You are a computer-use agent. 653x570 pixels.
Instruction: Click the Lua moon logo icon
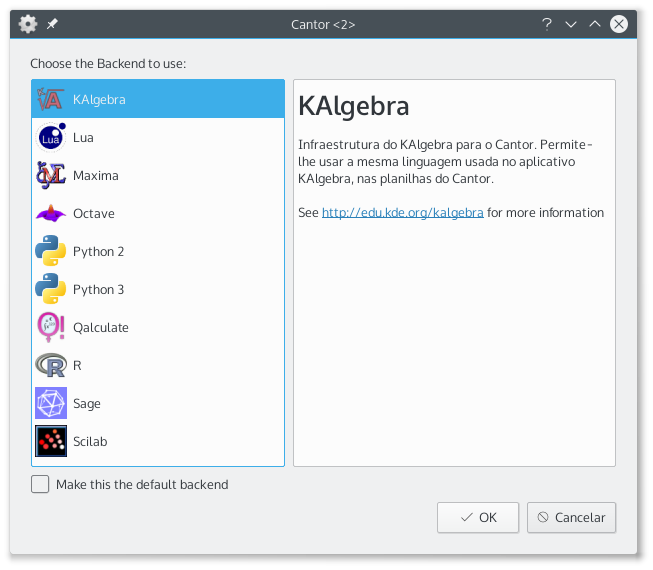click(50, 137)
